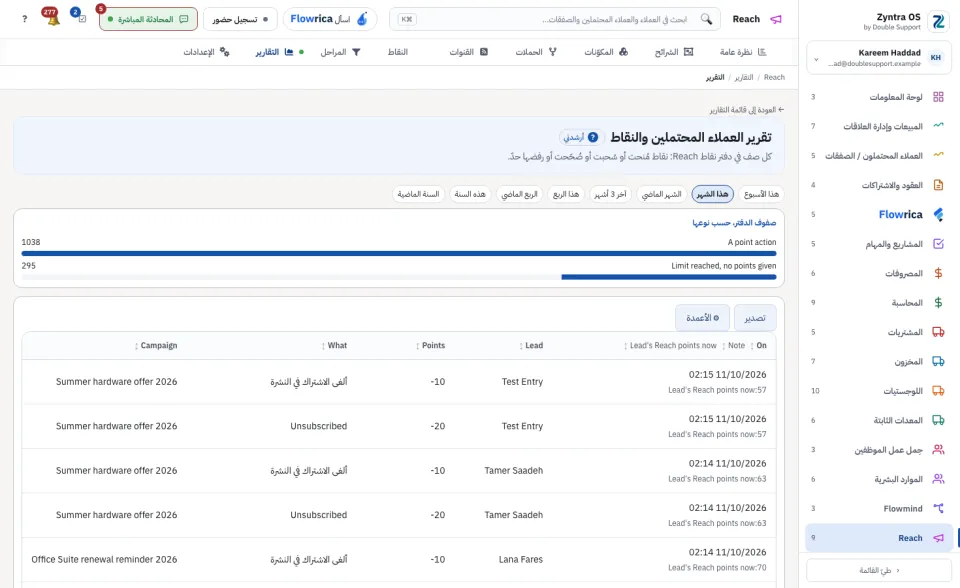Click the help question mark icon in top bar
Screen dimensions: 960x588
pyautogui.click(x=24, y=19)
